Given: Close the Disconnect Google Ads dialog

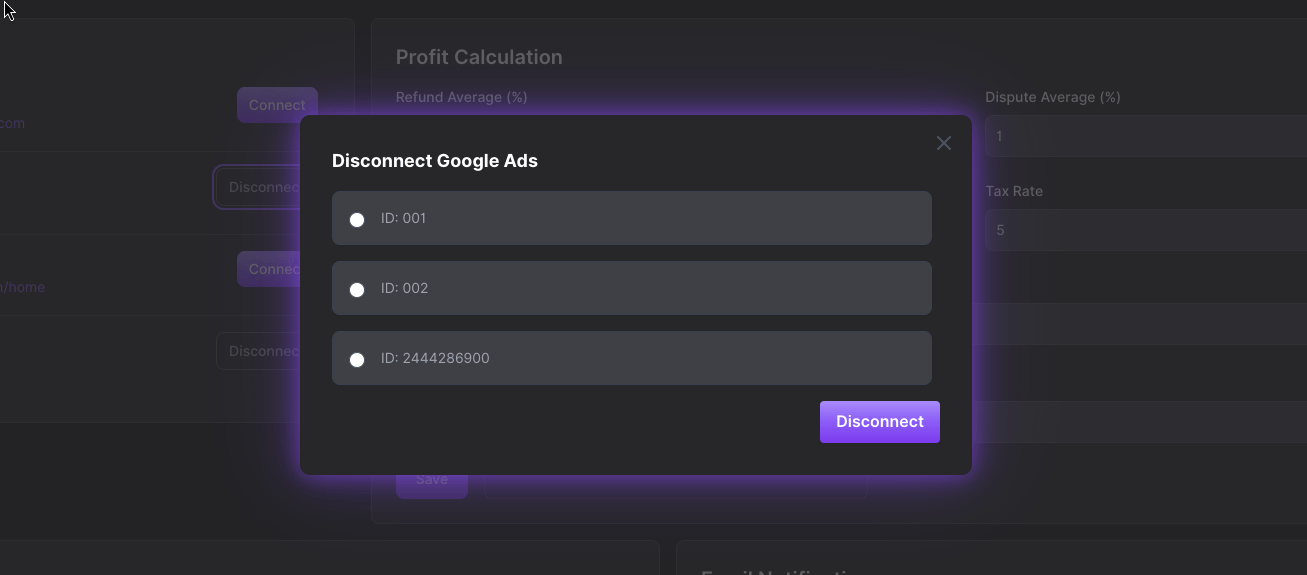Looking at the screenshot, I should tap(943, 143).
